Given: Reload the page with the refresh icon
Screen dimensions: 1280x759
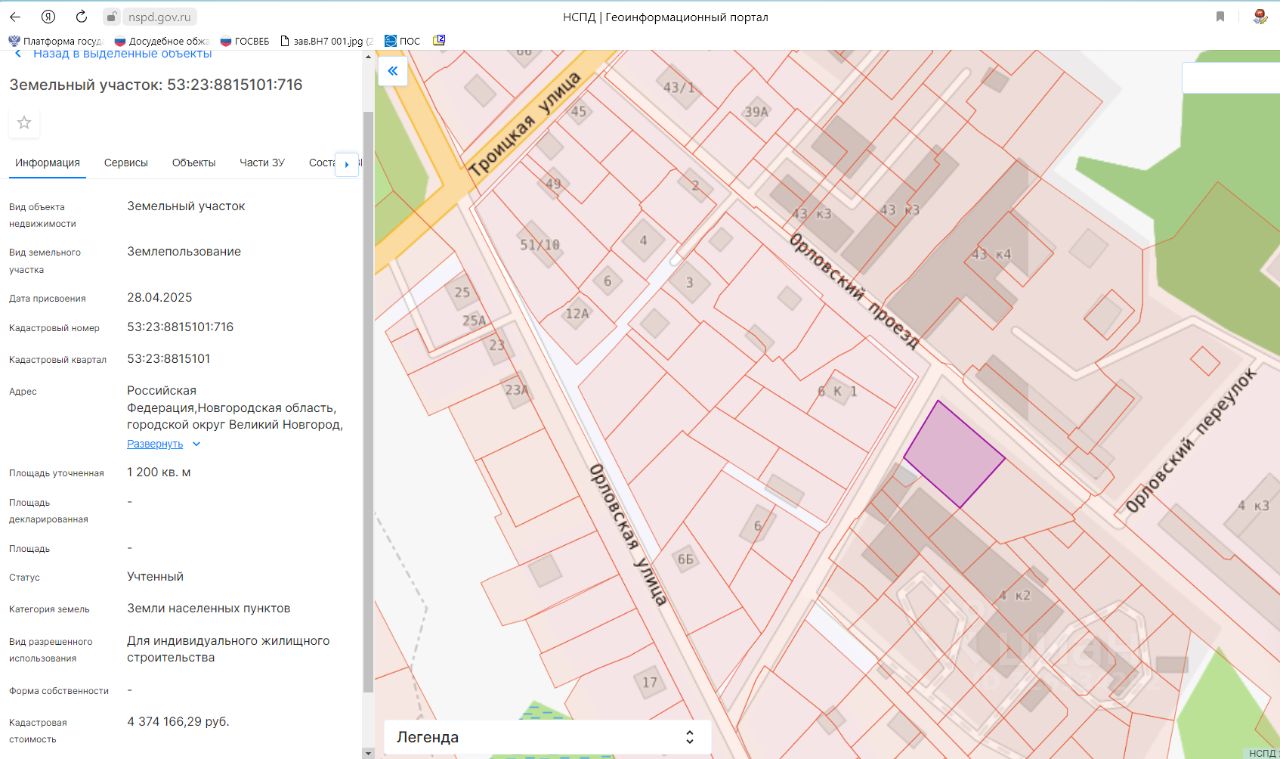Looking at the screenshot, I should tap(81, 17).
